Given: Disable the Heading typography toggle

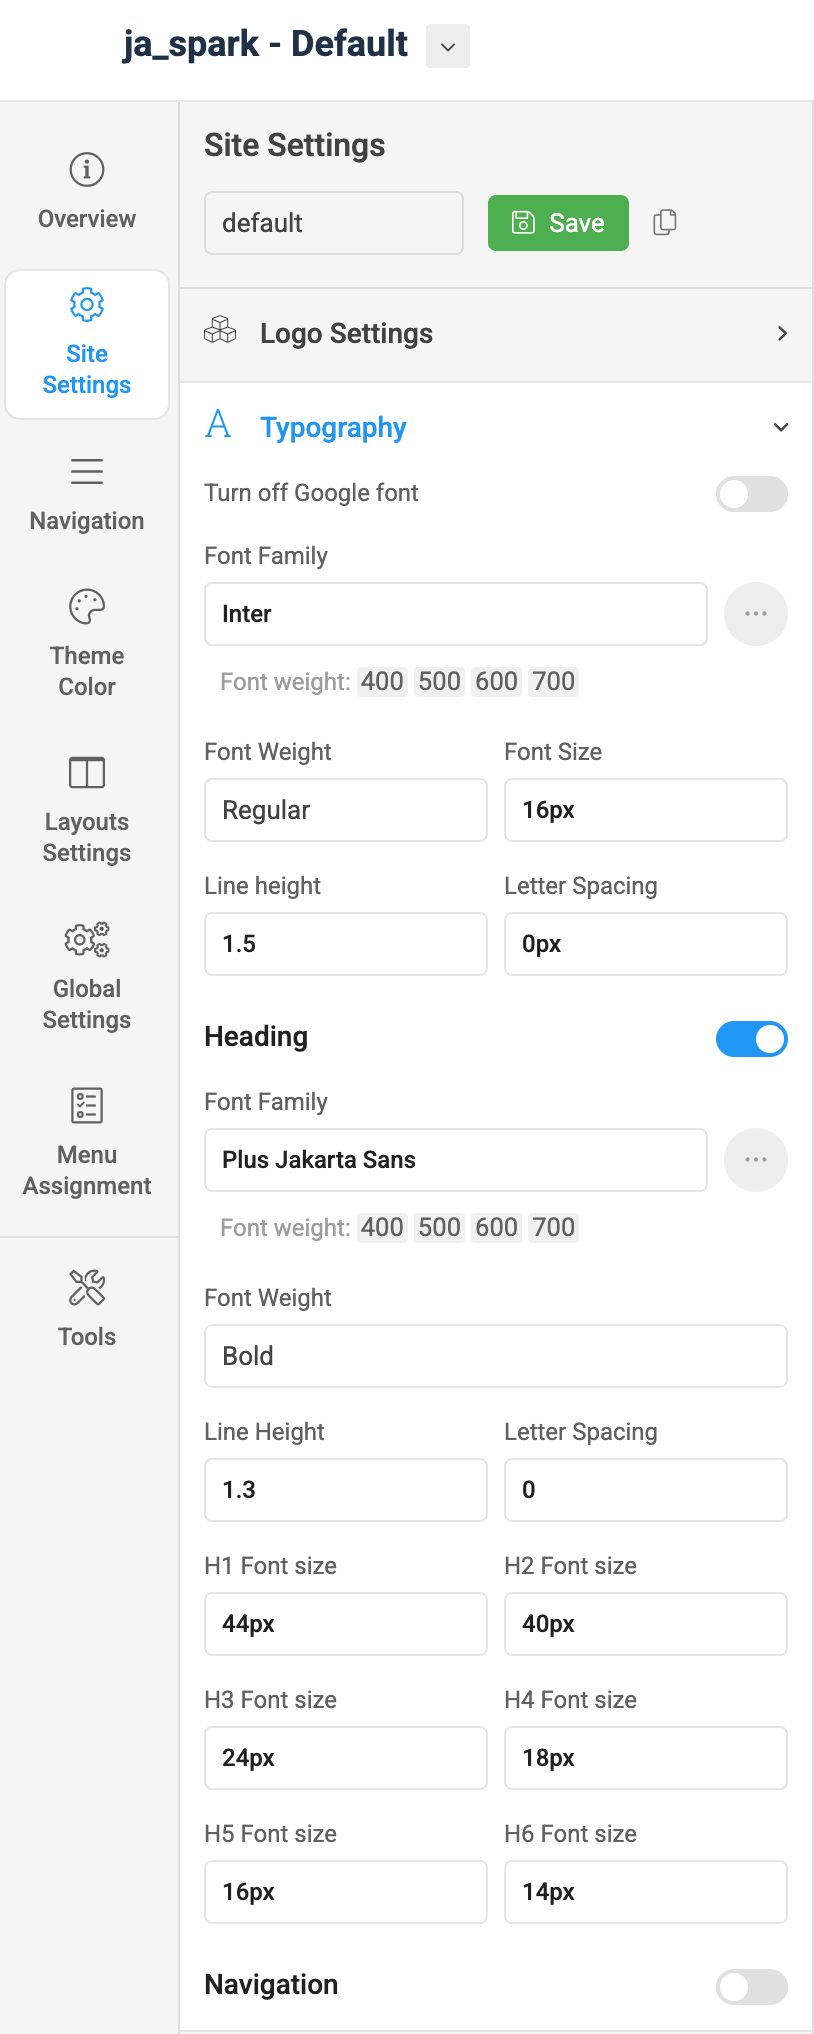Looking at the screenshot, I should point(751,1039).
